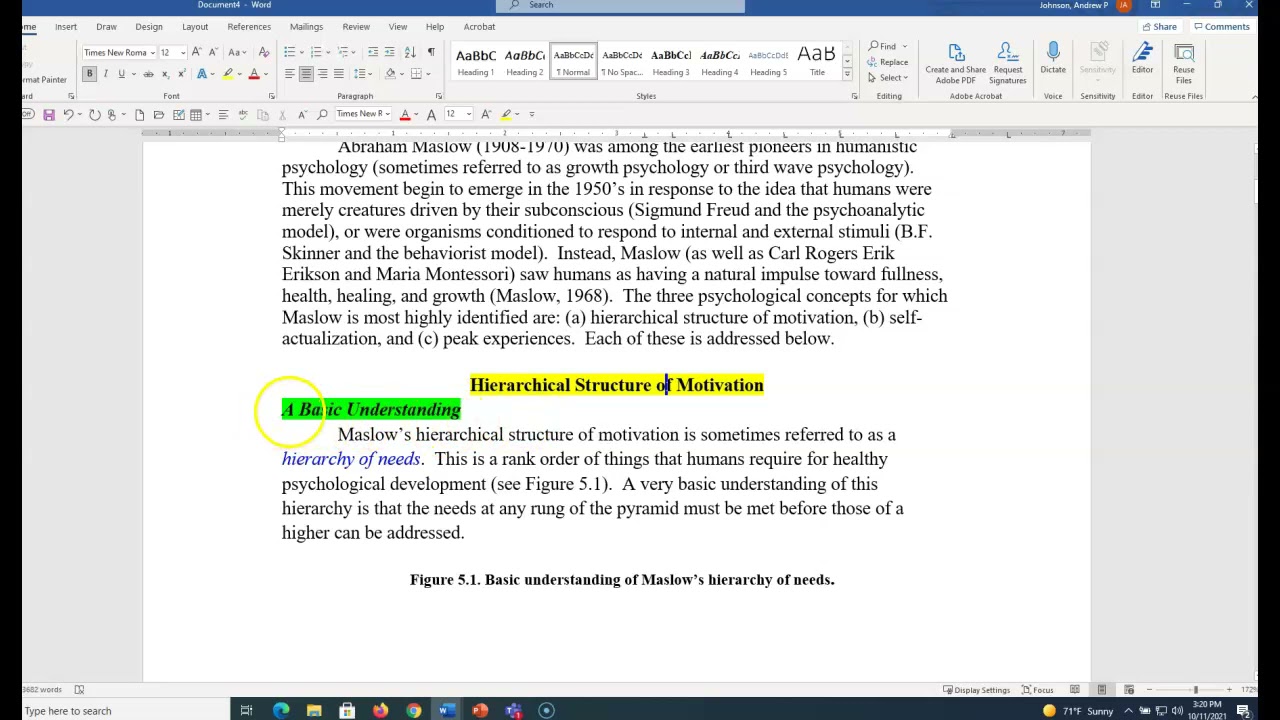Apply red font color in ribbon
This screenshot has width=1280, height=720.
254,74
